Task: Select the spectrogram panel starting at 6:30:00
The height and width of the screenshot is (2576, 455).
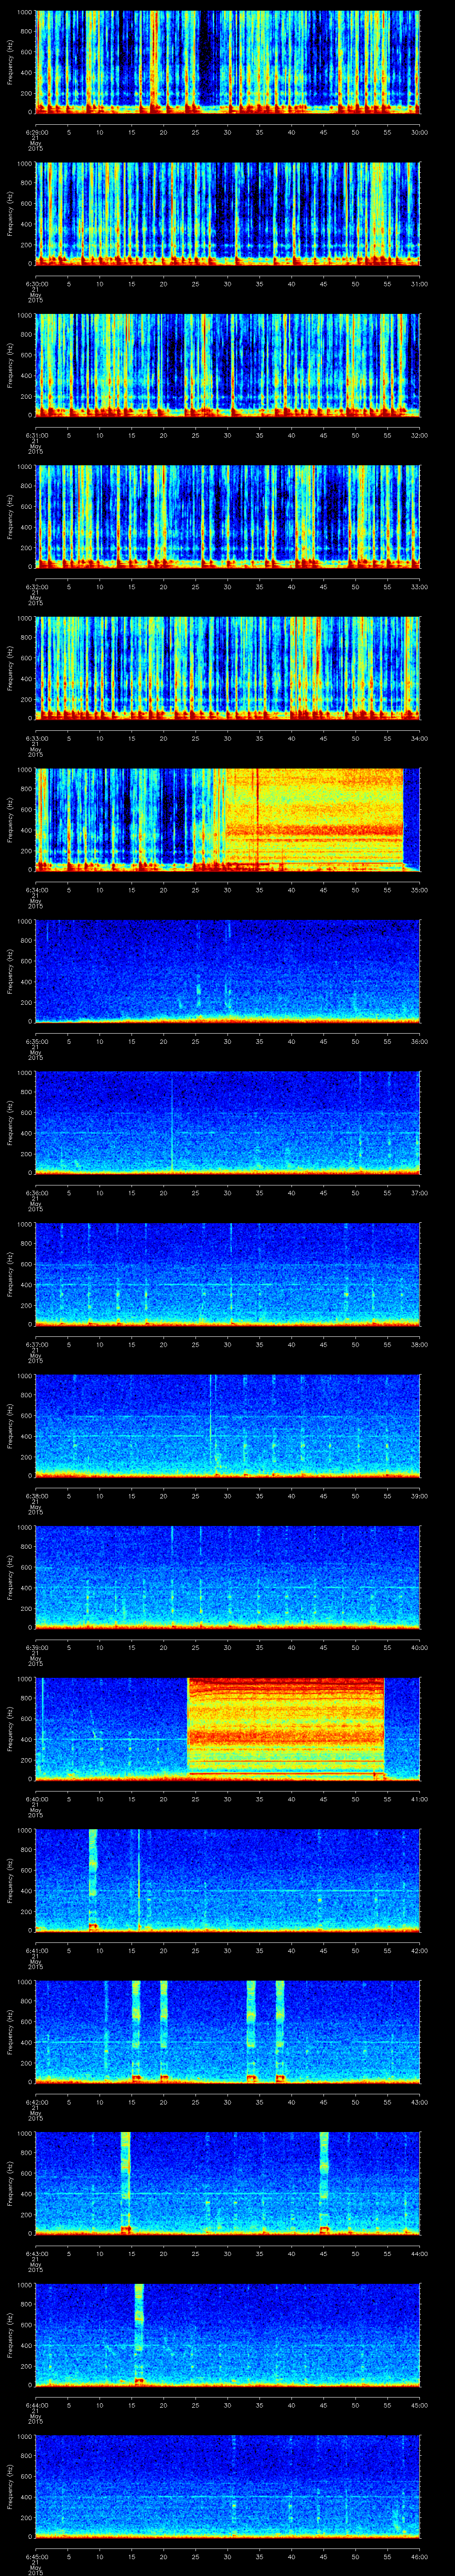Action: (228, 213)
